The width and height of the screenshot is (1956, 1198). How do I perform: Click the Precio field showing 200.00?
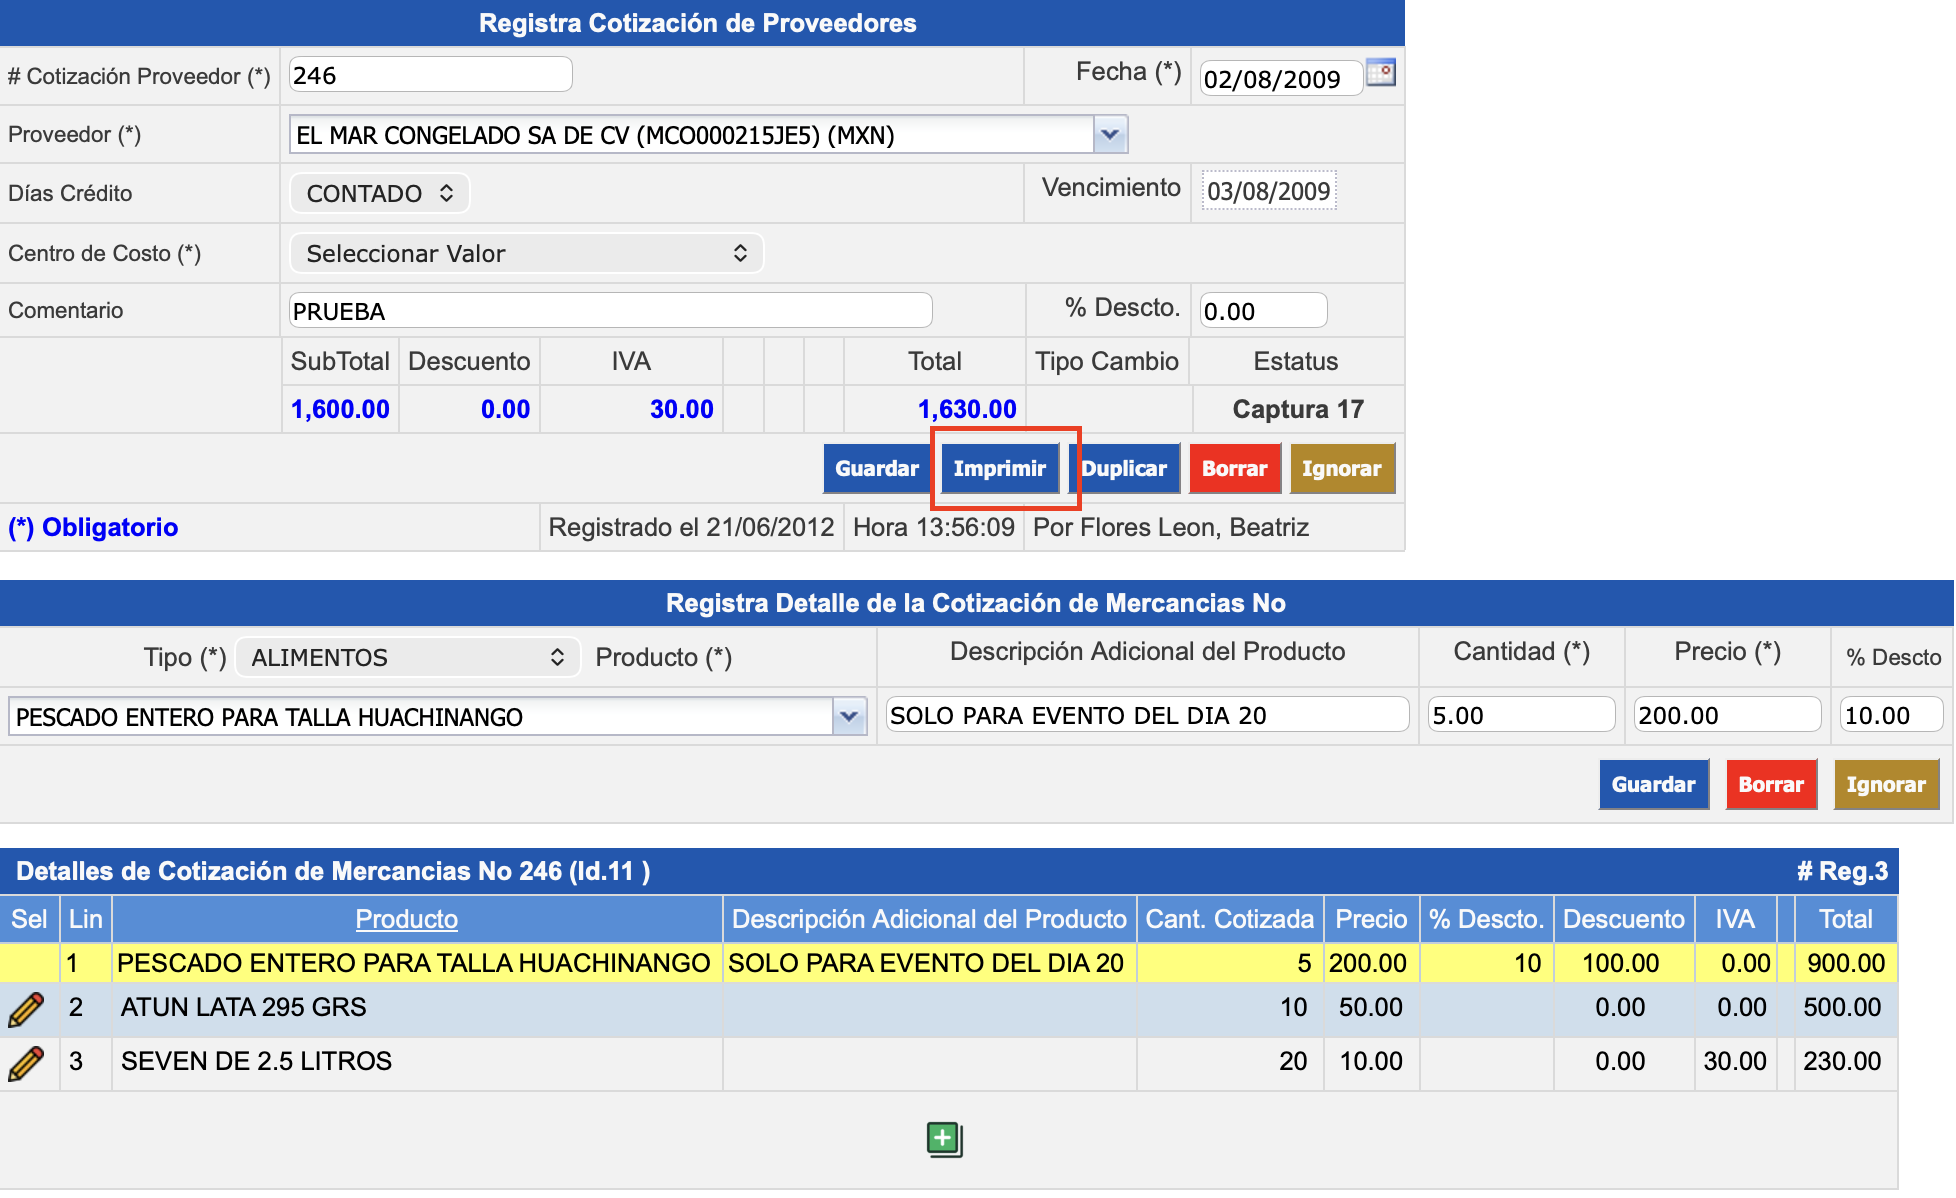[x=1726, y=715]
